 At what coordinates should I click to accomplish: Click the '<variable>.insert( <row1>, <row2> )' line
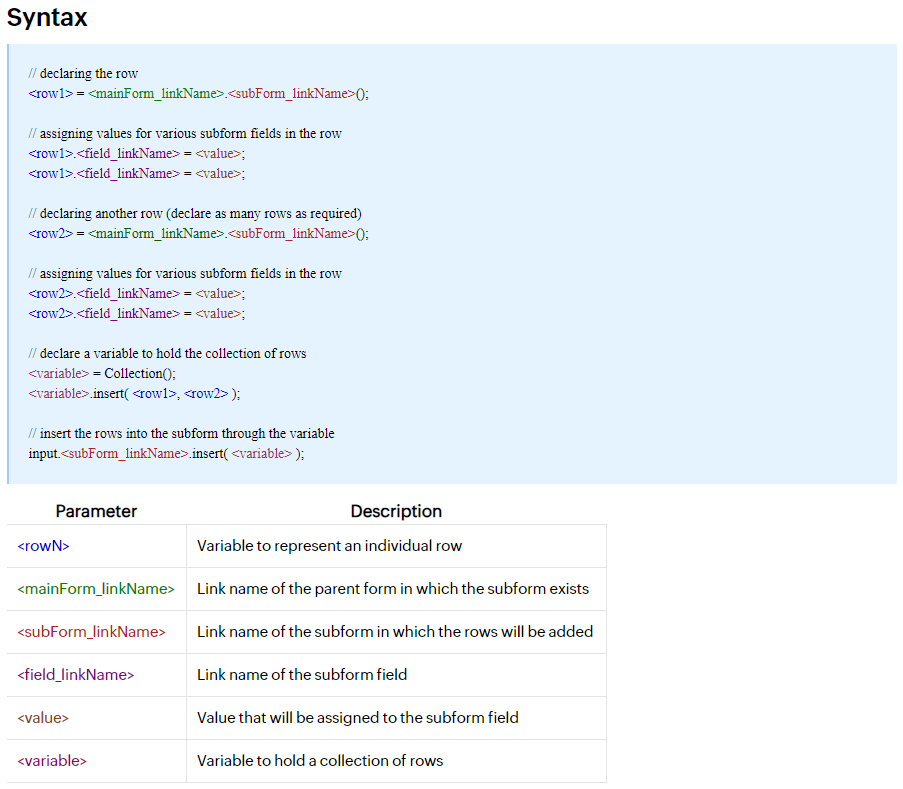pos(134,393)
